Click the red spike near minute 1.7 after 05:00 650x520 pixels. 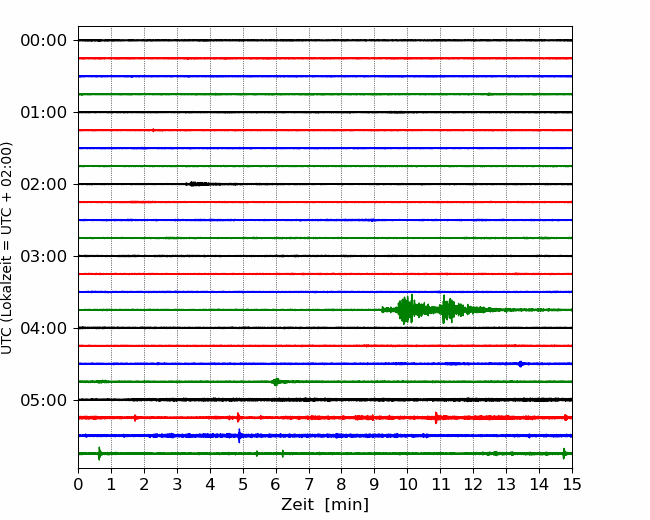coord(135,418)
